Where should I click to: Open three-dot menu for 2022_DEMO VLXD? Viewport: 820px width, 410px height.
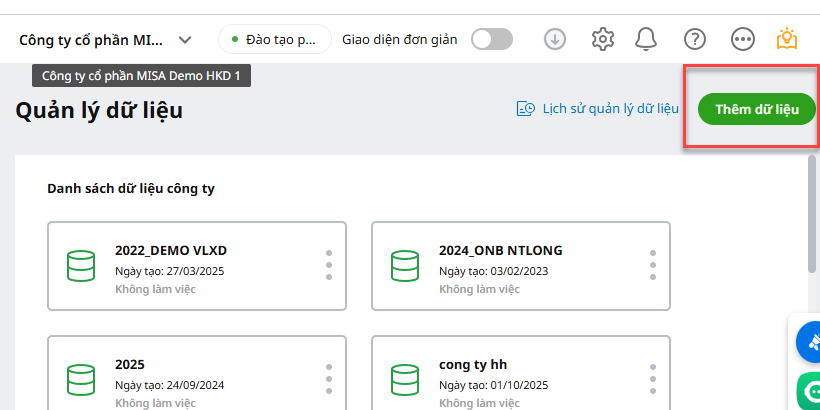[x=328, y=266]
